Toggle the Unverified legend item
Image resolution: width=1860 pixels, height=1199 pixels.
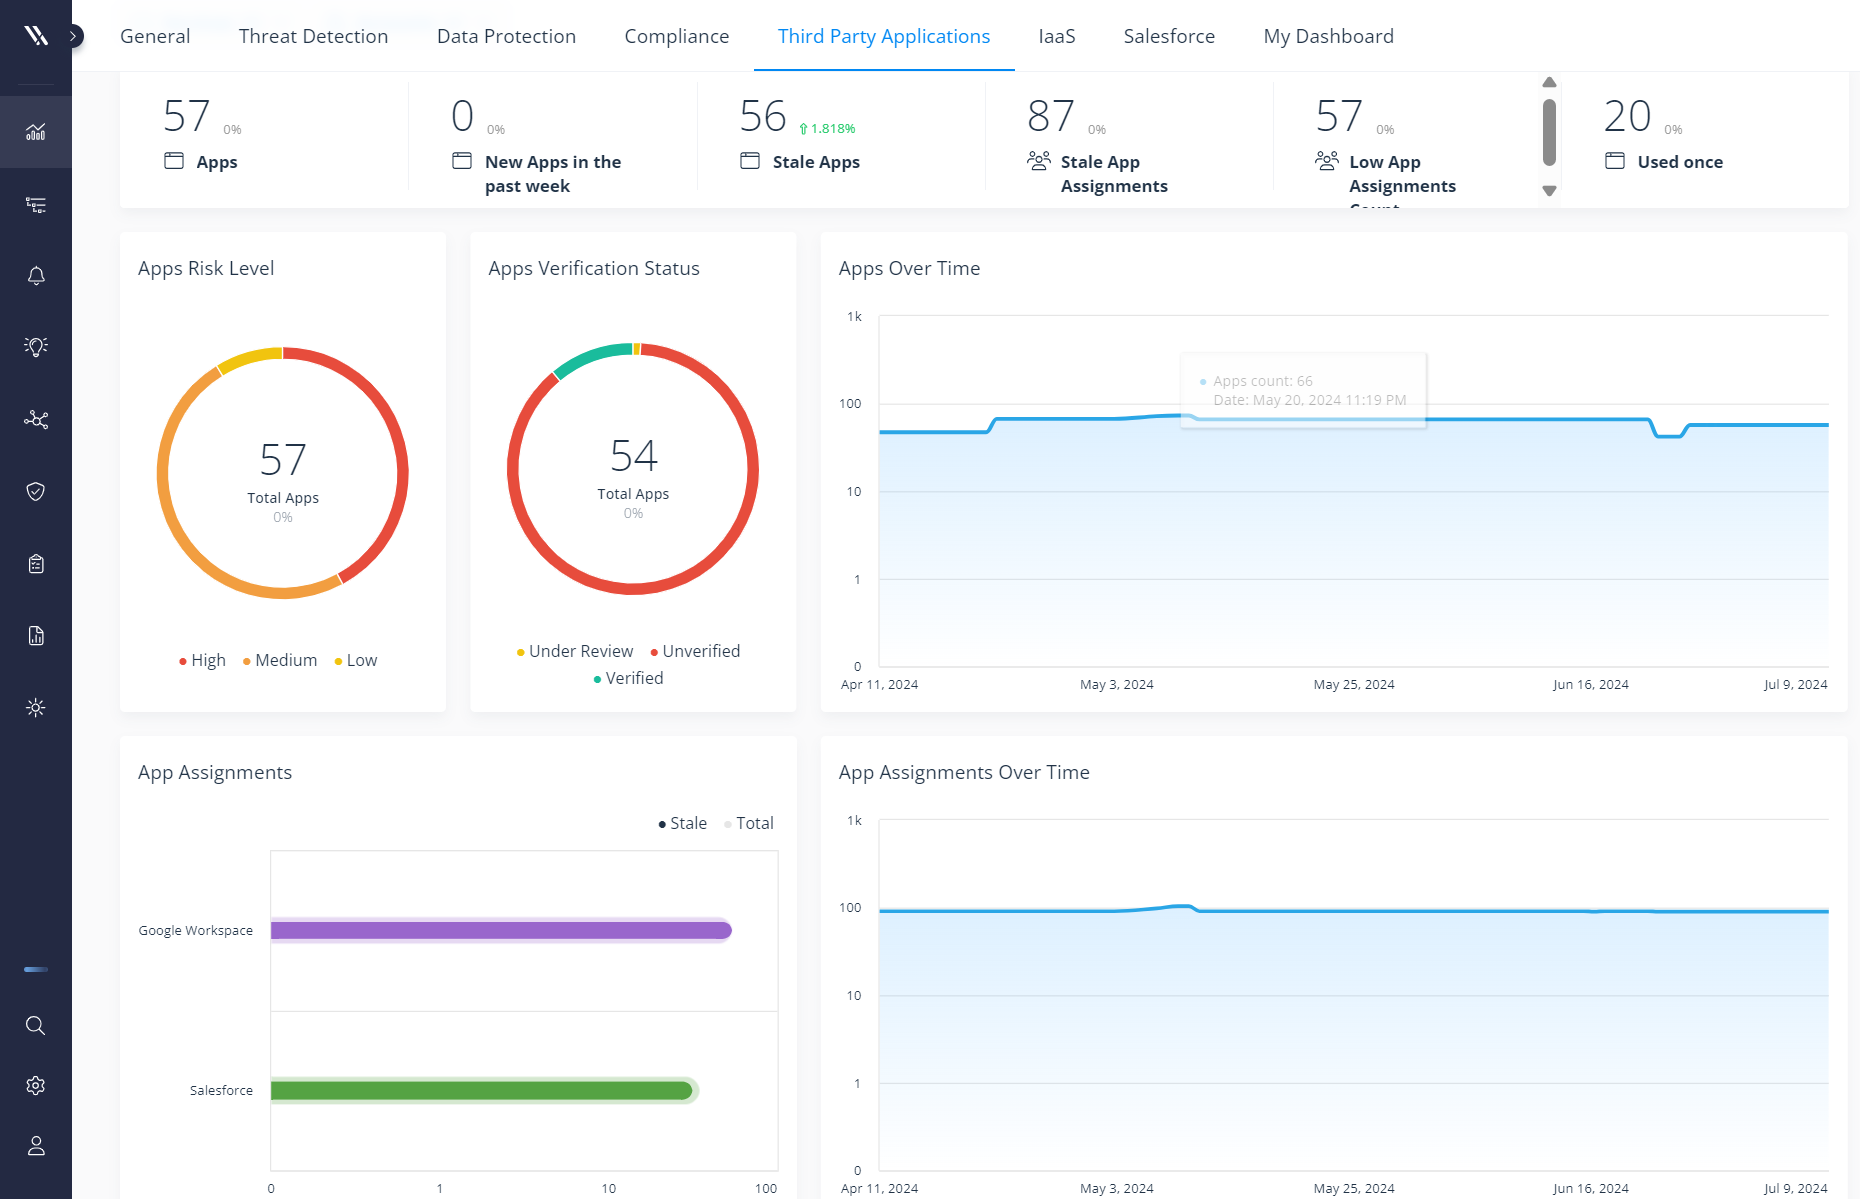[695, 651]
